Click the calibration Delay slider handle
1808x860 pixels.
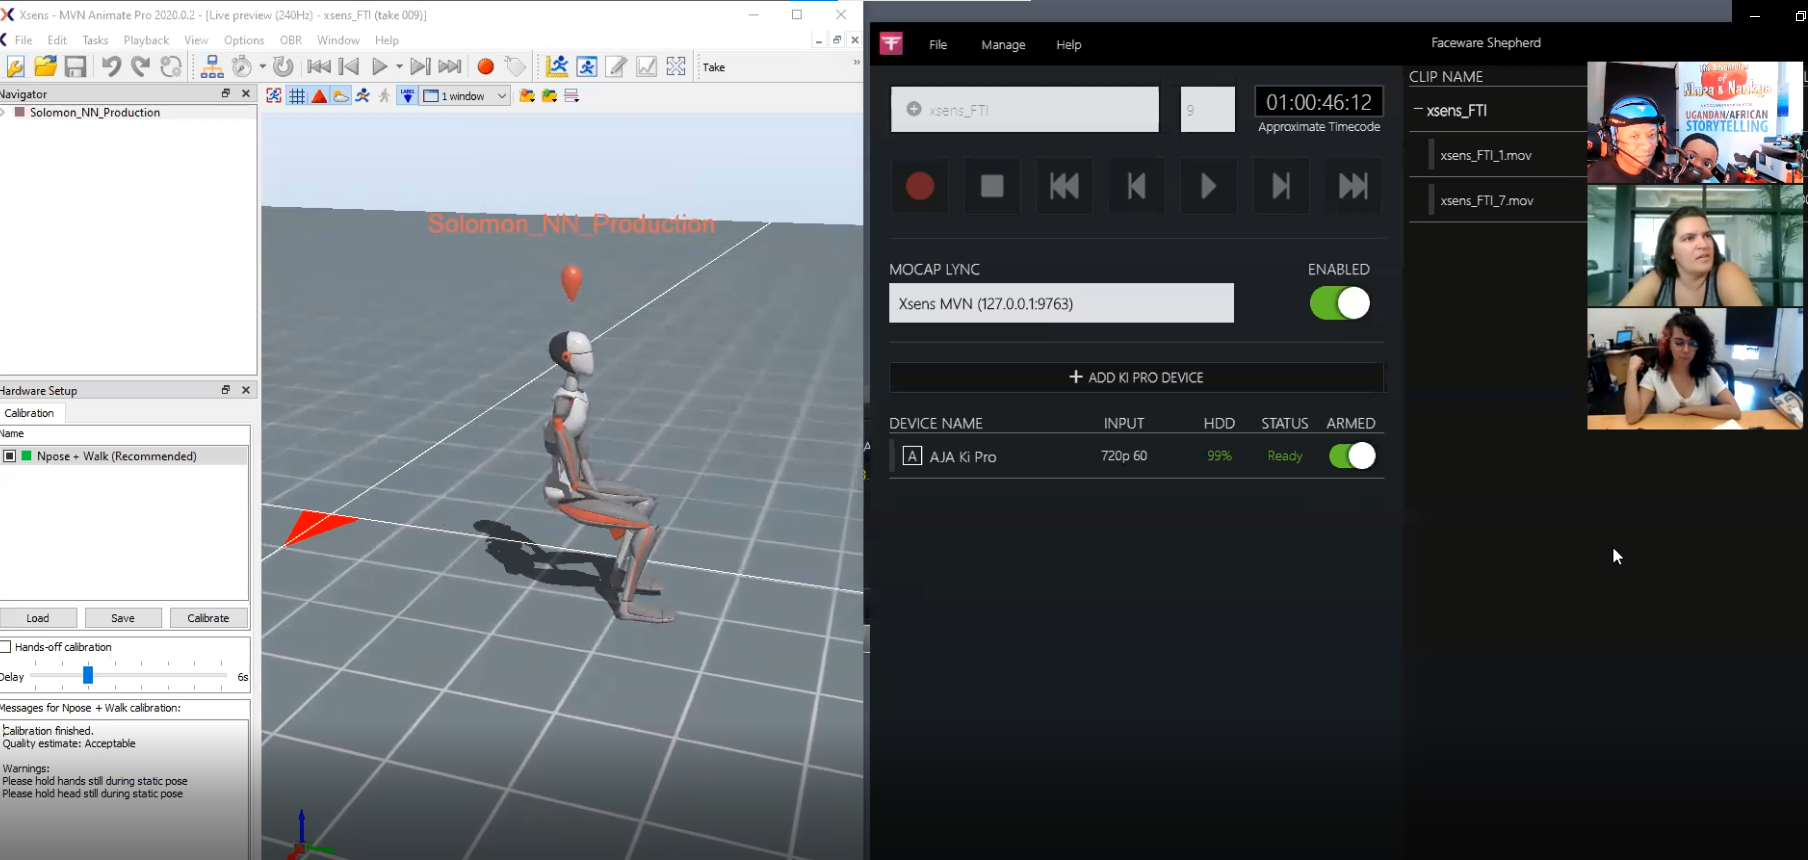[88, 676]
